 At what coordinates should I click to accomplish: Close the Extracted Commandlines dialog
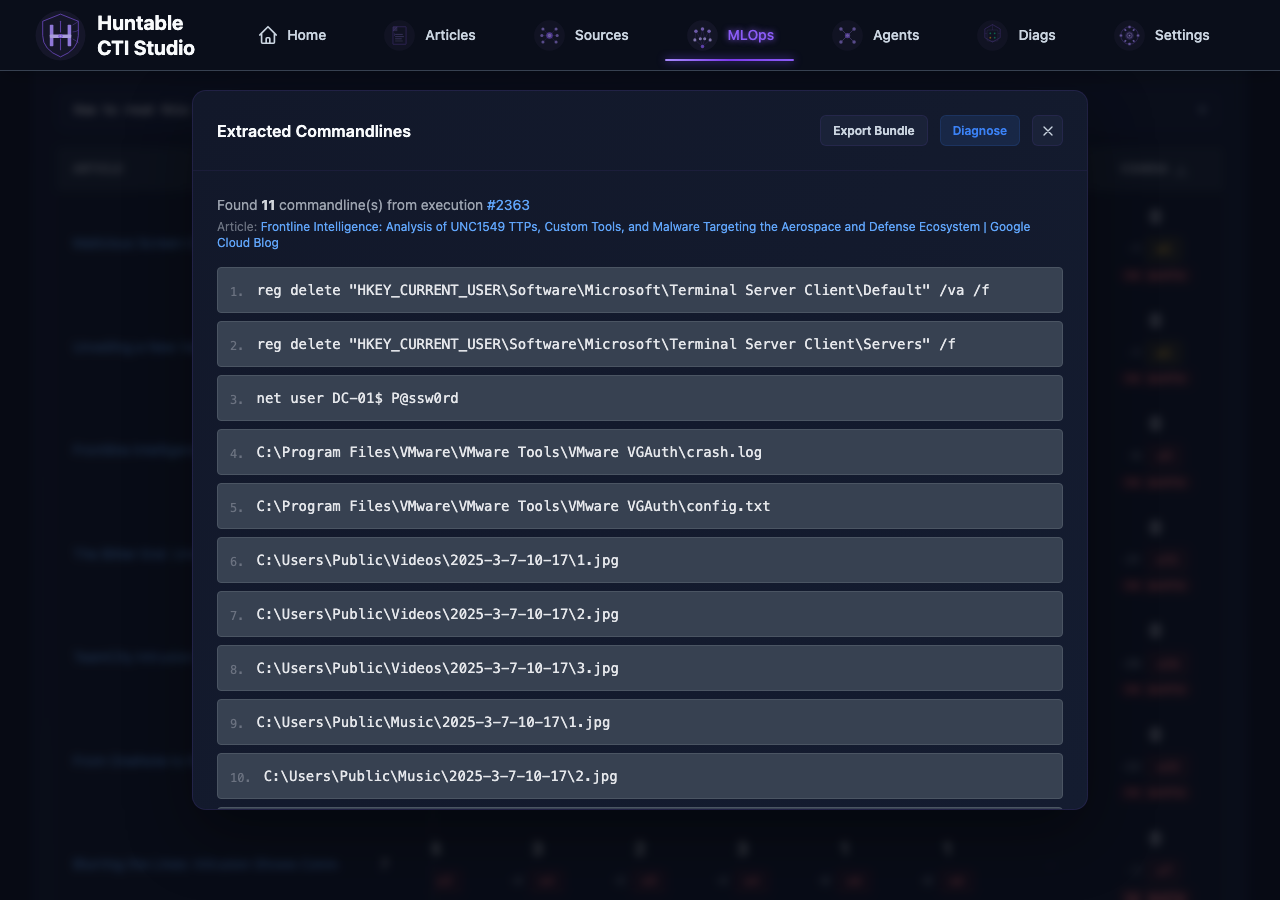pos(1047,131)
